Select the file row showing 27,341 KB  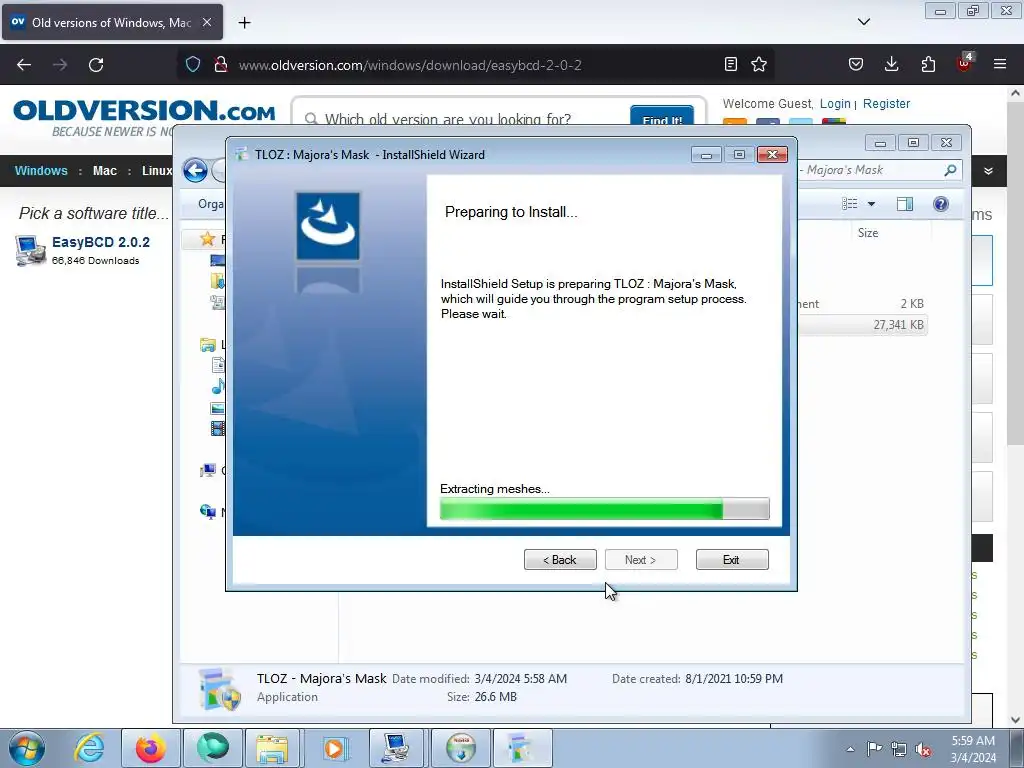862,325
